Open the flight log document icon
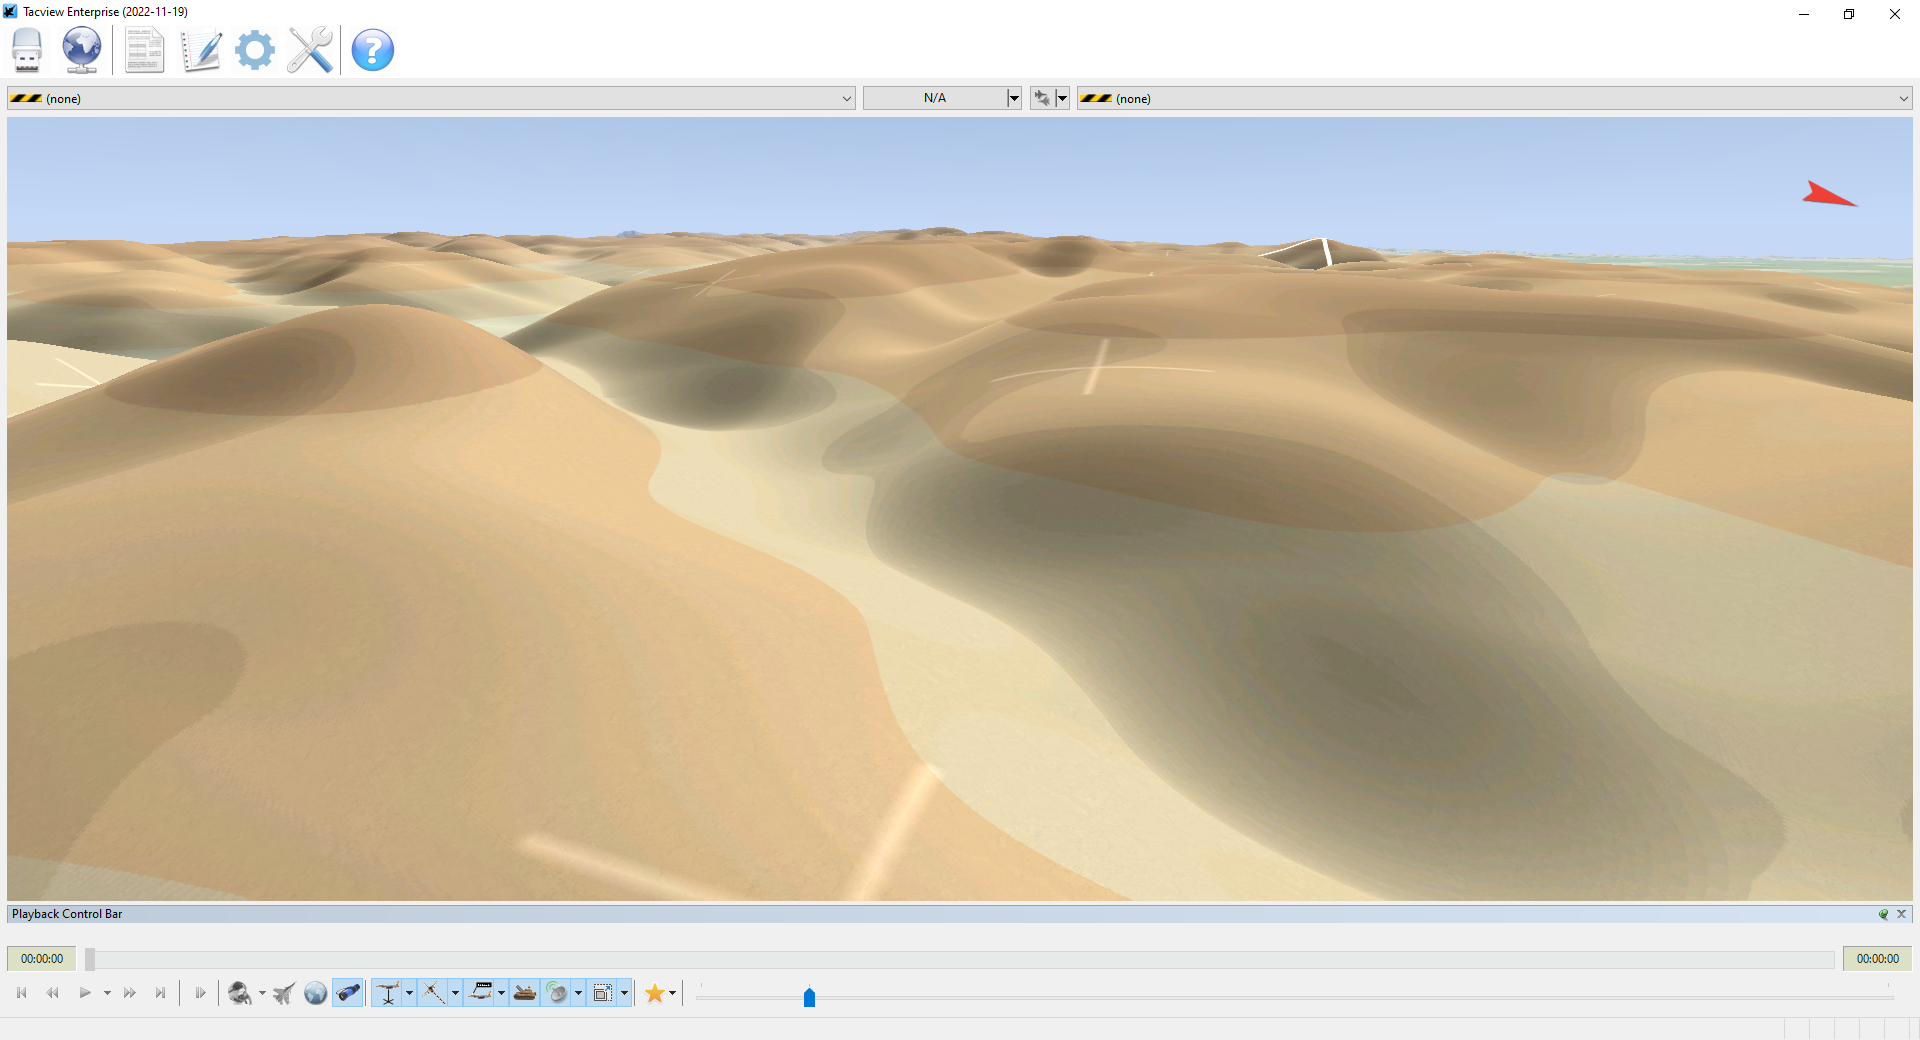This screenshot has width=1920, height=1040. click(144, 50)
